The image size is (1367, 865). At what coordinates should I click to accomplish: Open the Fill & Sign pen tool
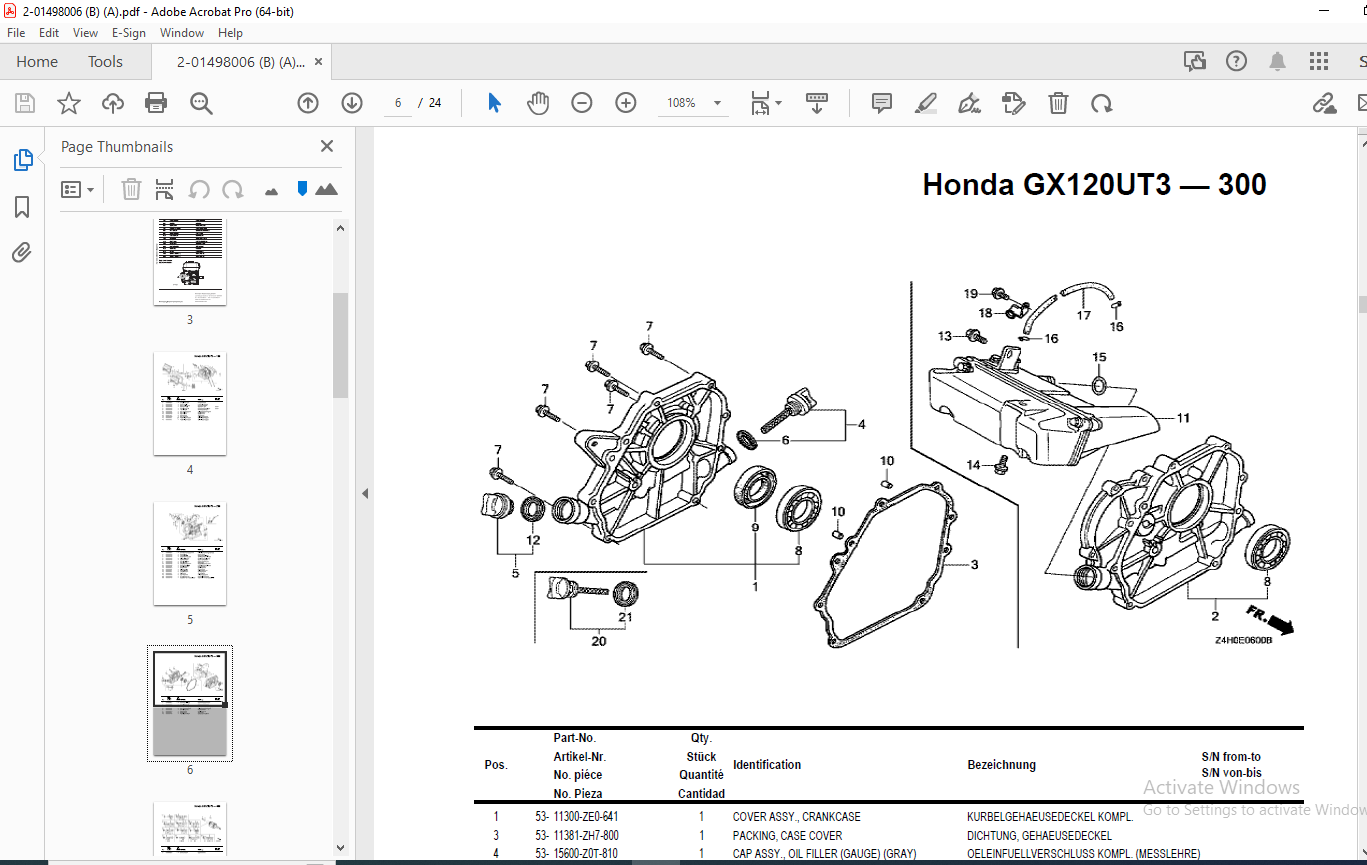pyautogui.click(x=969, y=103)
